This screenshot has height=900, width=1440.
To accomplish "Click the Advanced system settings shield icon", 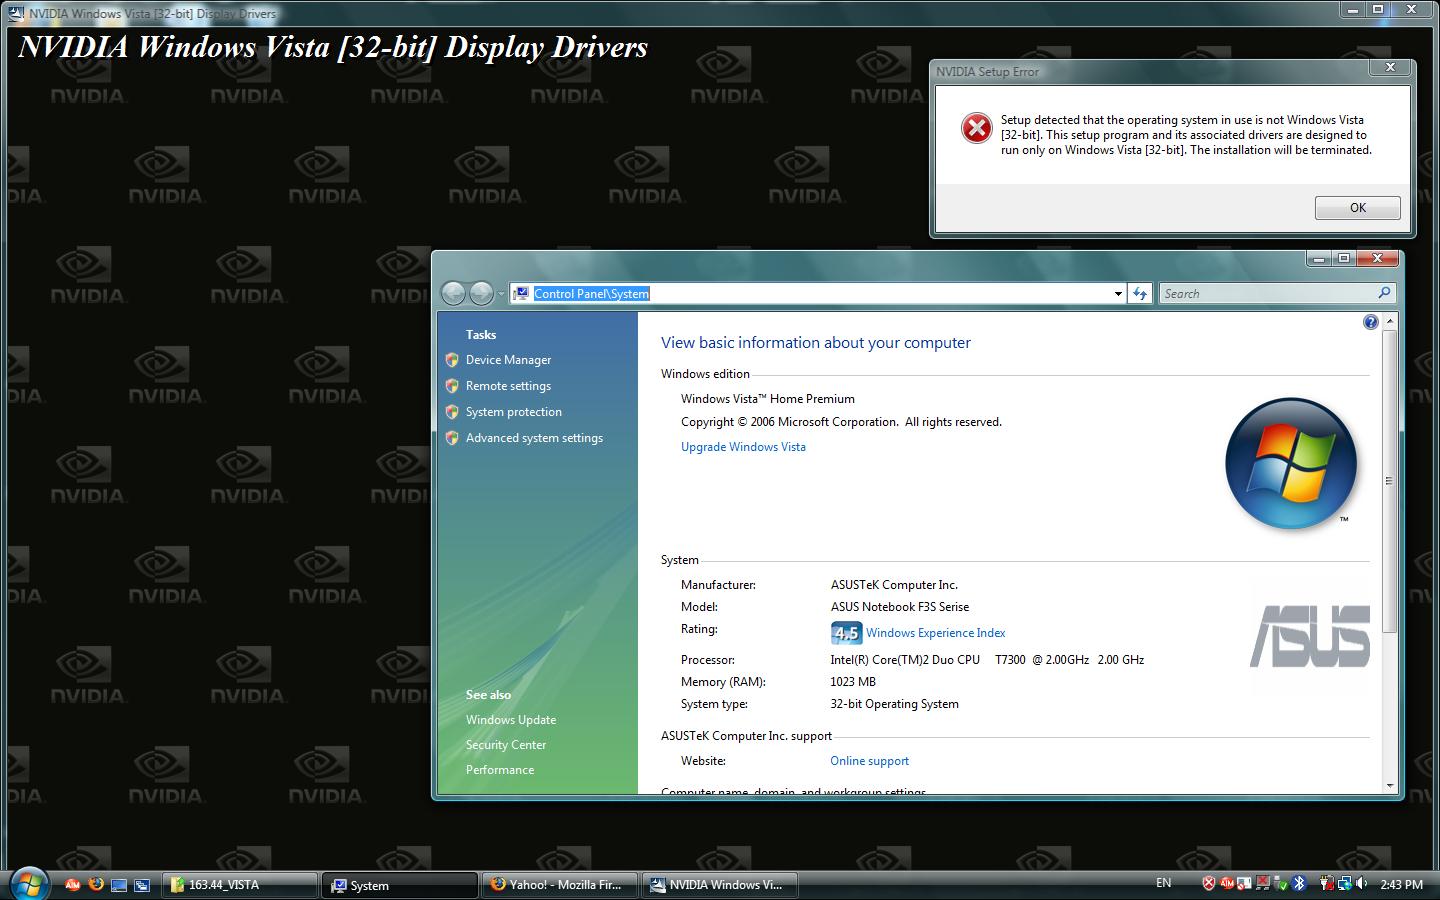I will click(x=452, y=438).
